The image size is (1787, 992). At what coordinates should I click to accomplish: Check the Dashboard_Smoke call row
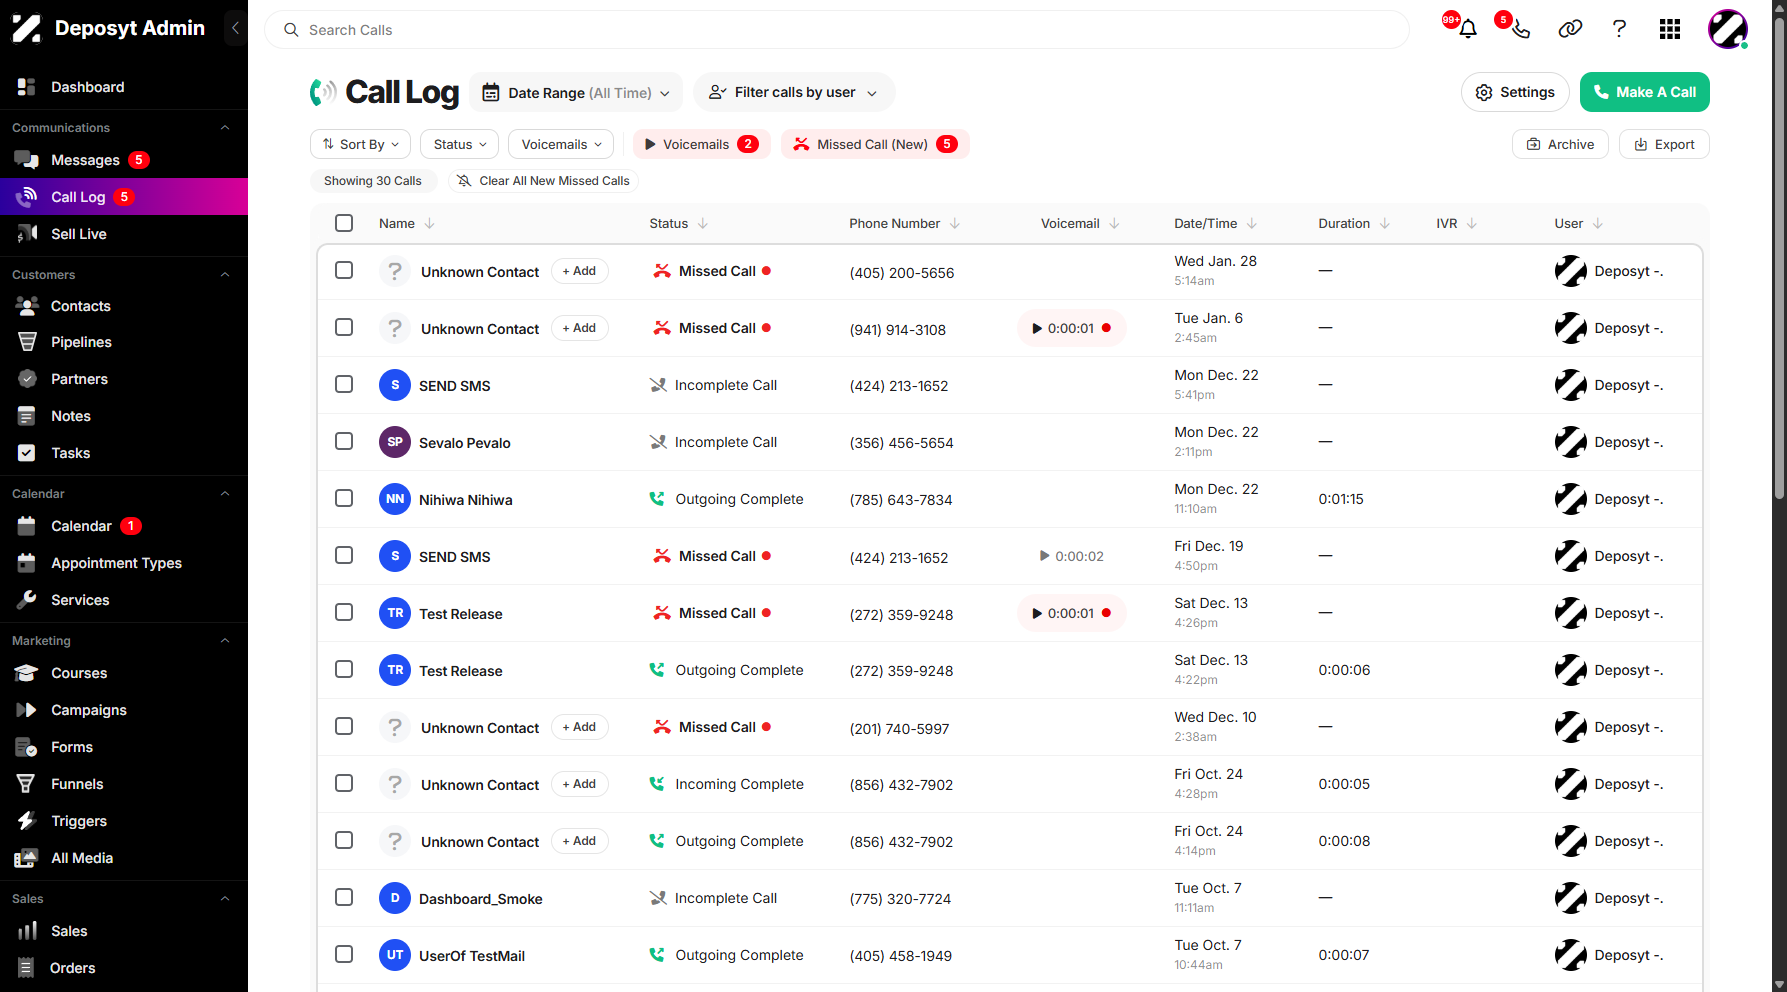344,897
